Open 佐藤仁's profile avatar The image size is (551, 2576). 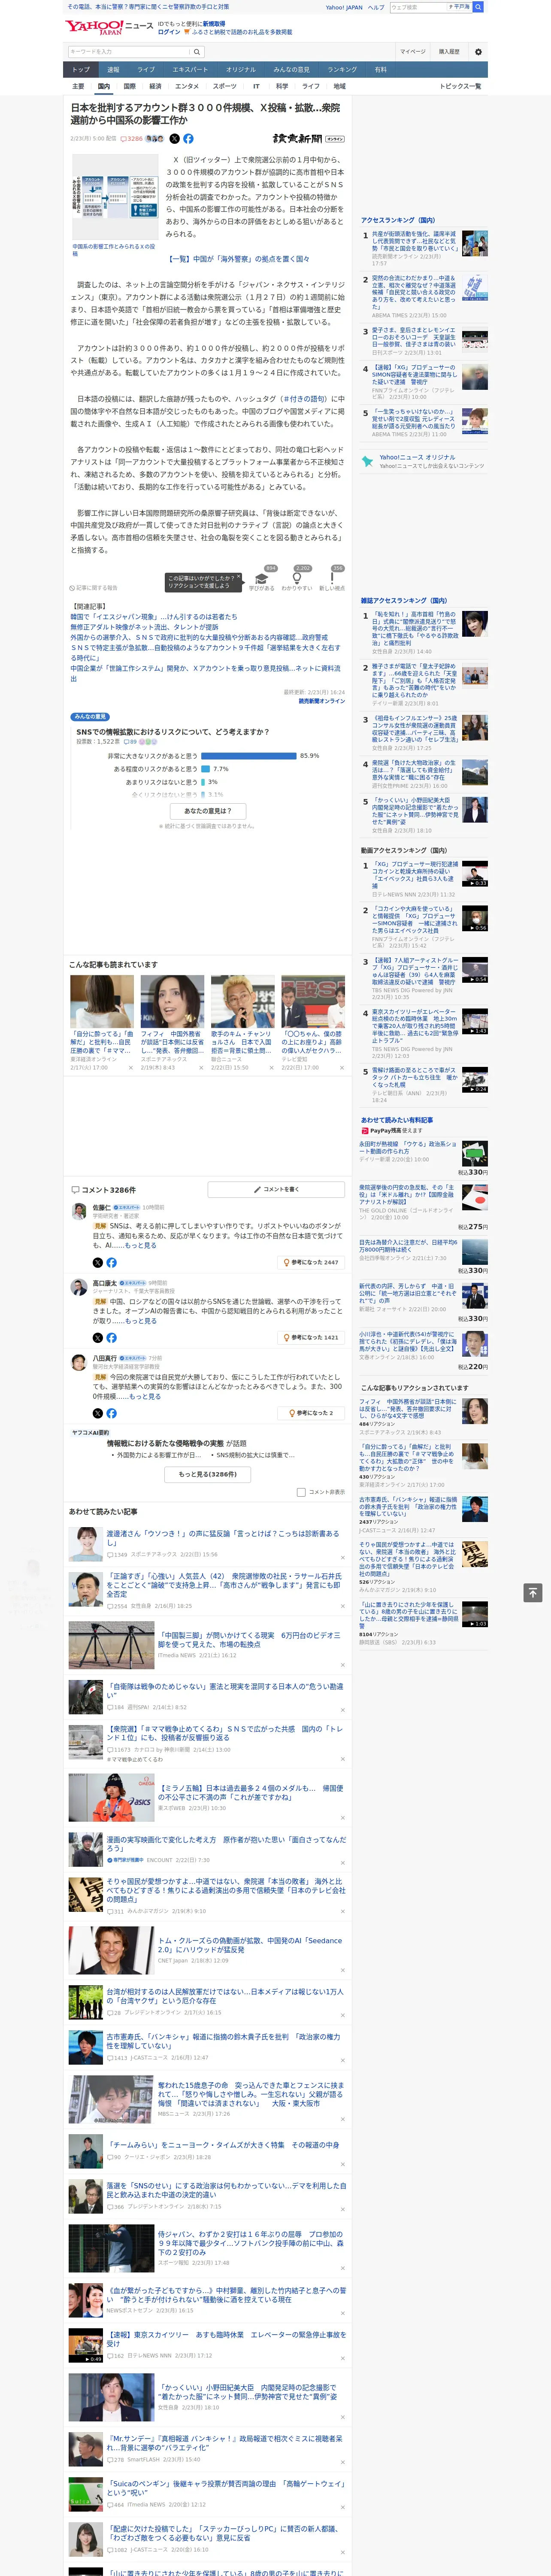coord(79,1211)
